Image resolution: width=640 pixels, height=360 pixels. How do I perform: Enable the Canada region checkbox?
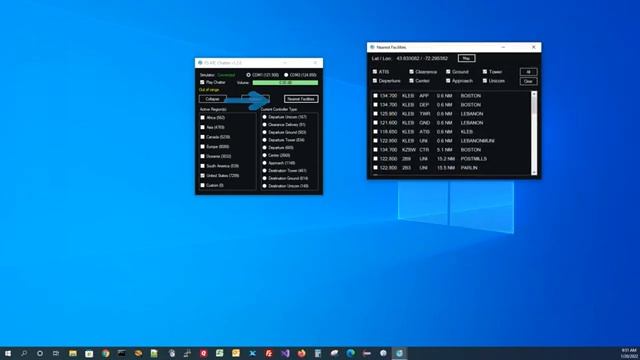tap(202, 137)
